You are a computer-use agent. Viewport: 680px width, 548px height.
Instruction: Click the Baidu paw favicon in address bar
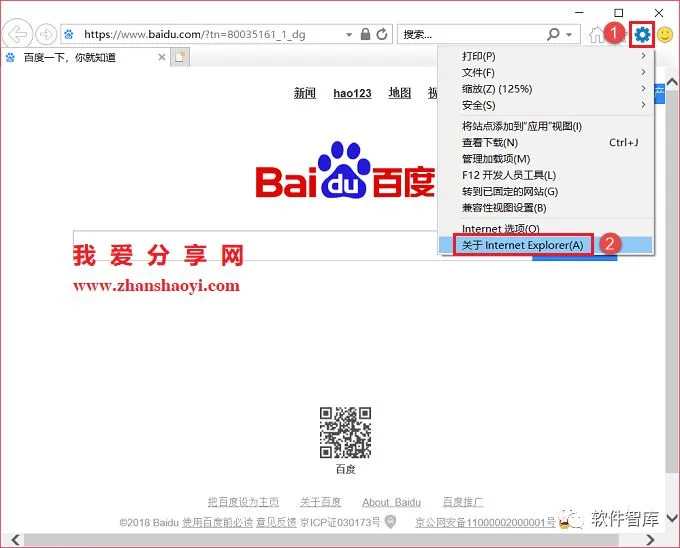69,34
